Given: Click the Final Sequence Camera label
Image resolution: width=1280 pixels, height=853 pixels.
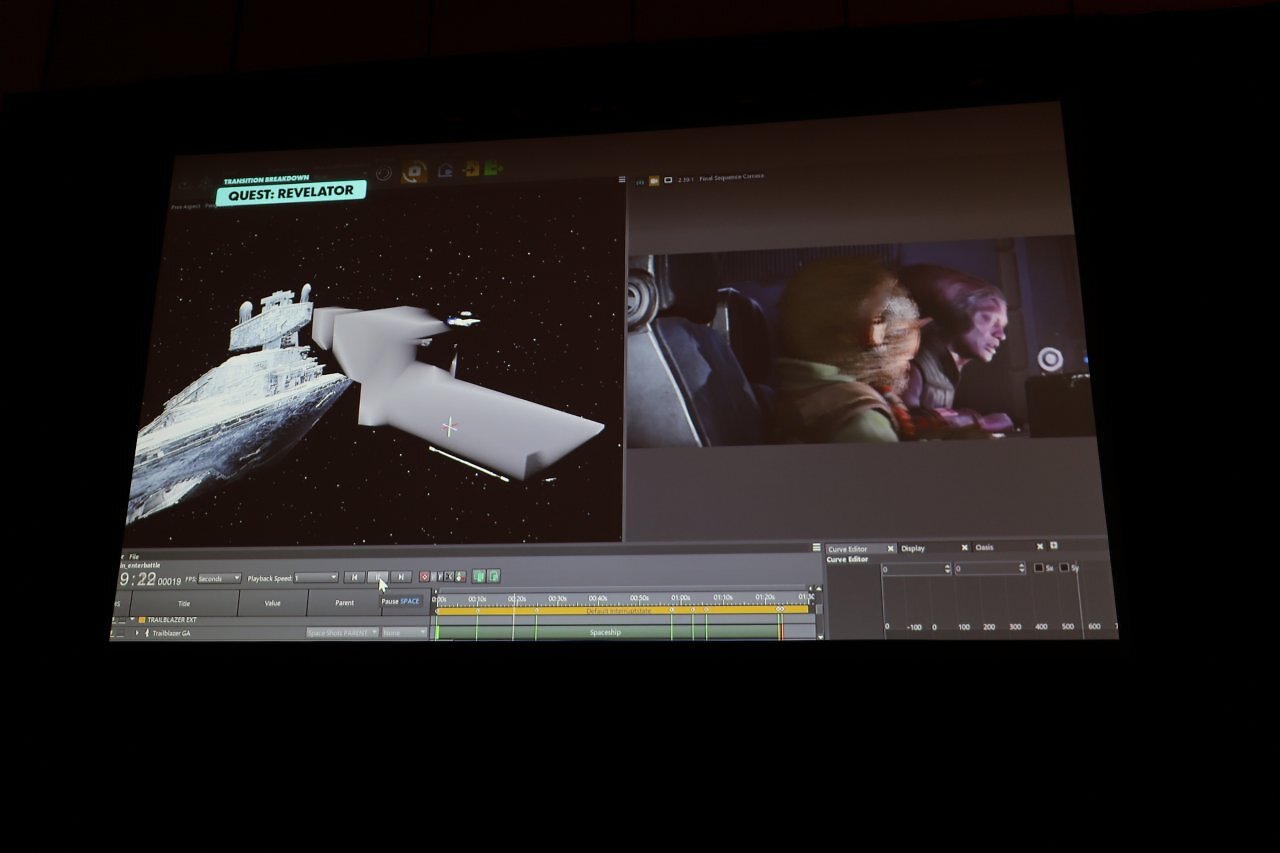Looking at the screenshot, I should tap(732, 177).
